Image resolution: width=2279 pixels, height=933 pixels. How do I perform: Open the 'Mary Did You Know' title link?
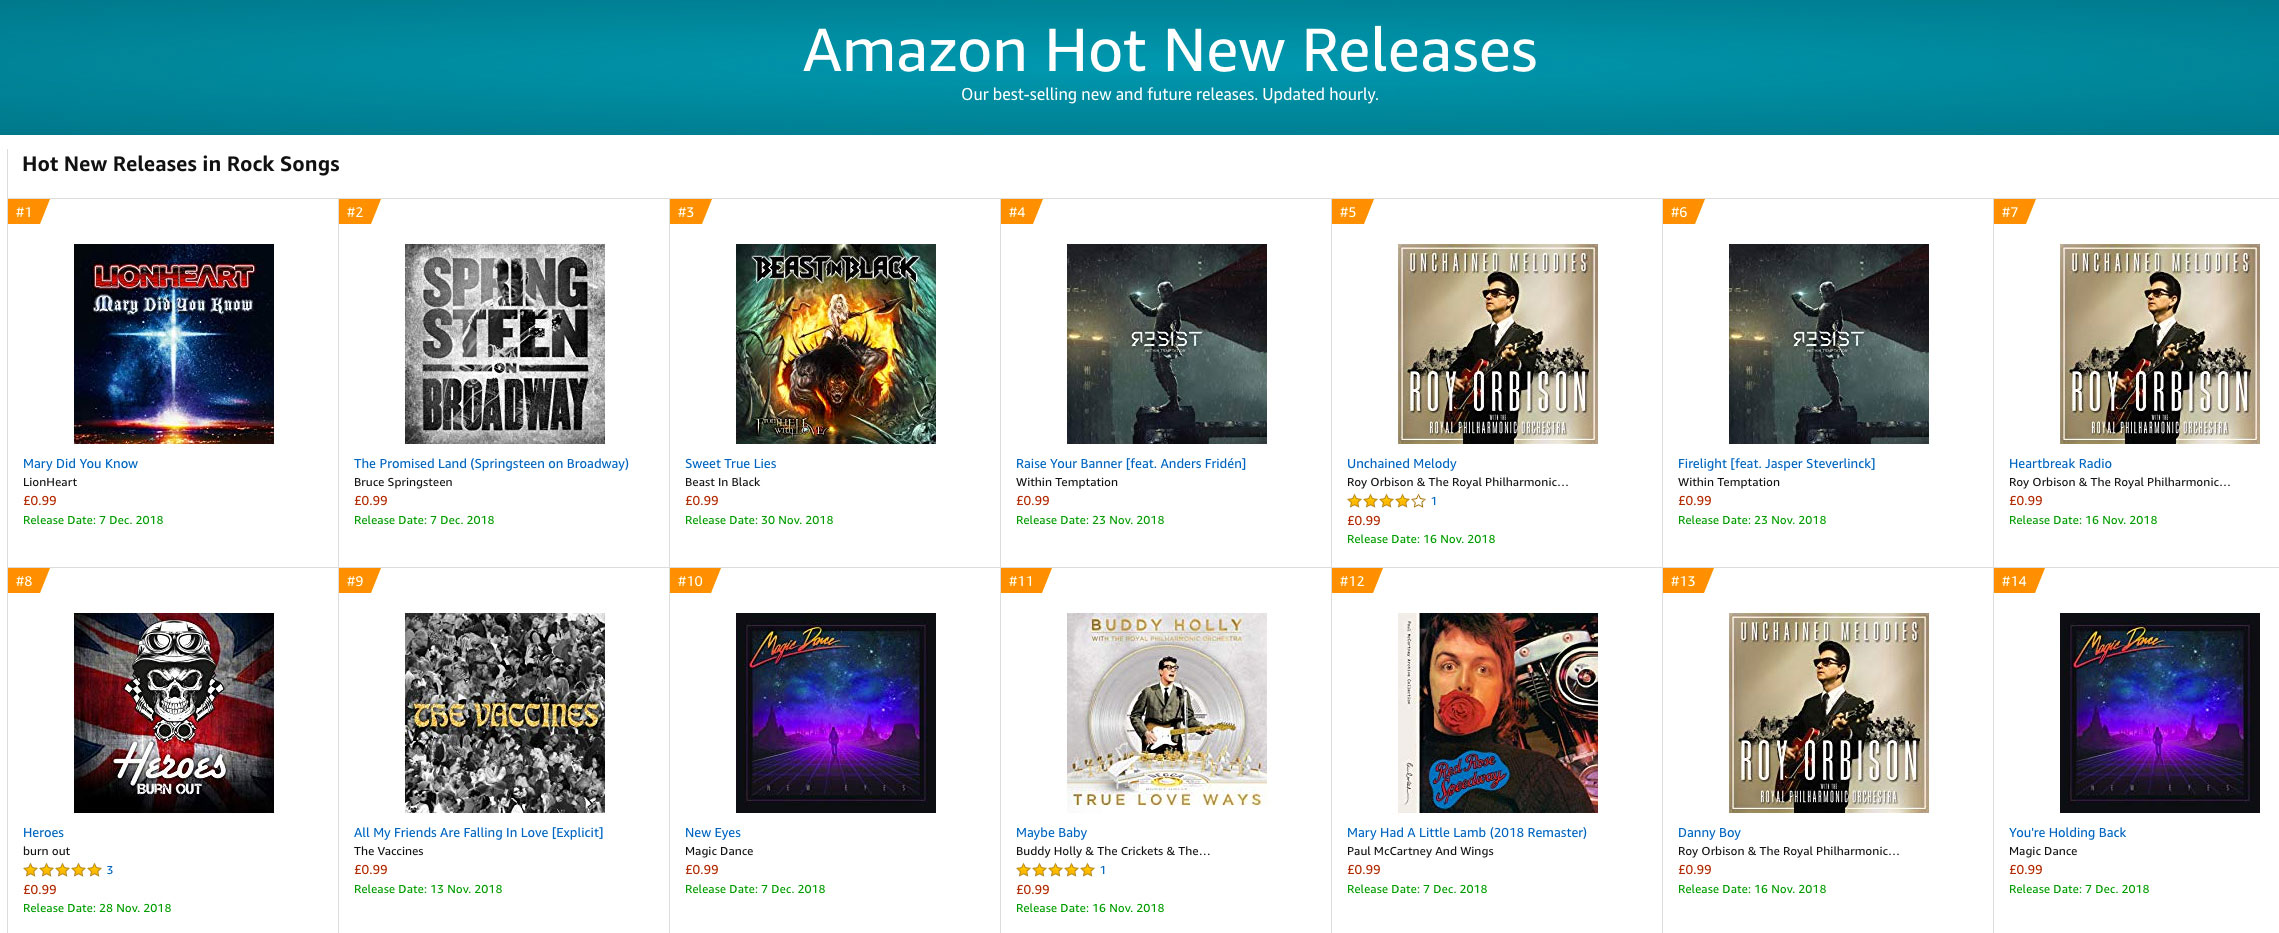pyautogui.click(x=80, y=464)
